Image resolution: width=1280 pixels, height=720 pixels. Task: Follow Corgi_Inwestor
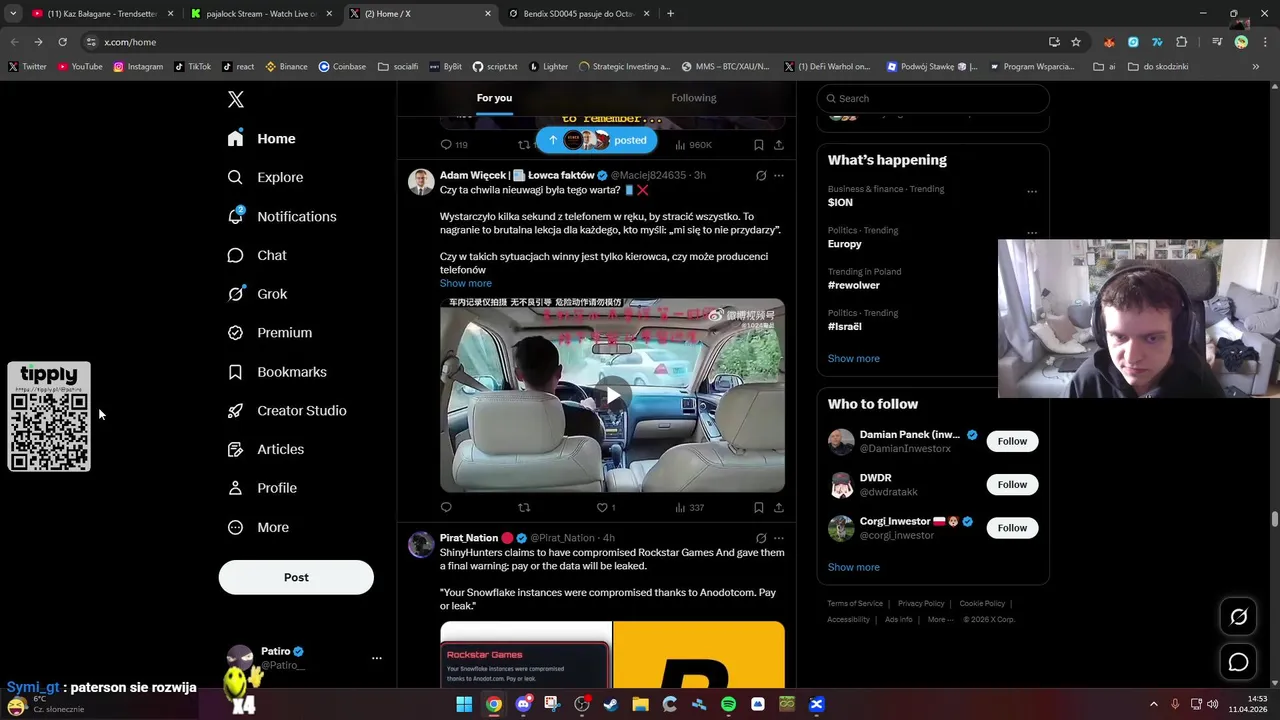(x=1012, y=527)
